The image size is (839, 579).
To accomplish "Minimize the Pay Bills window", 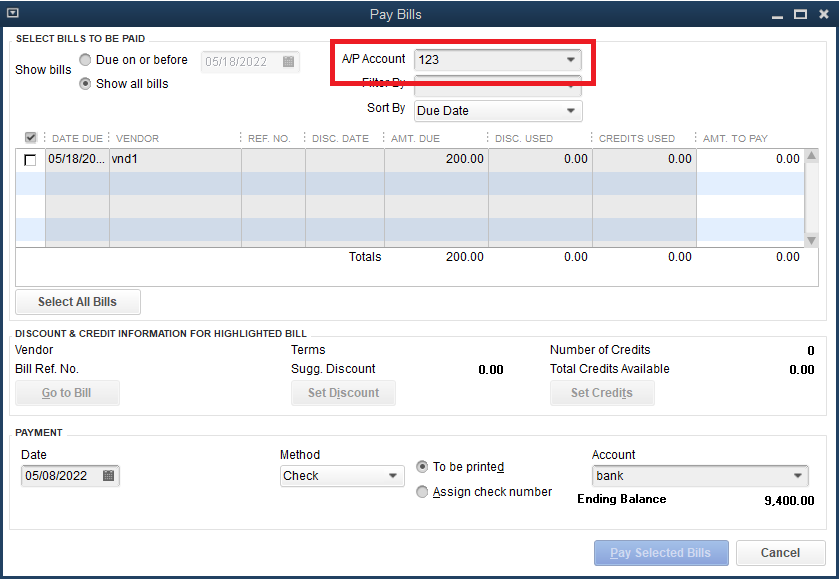I will (x=778, y=14).
